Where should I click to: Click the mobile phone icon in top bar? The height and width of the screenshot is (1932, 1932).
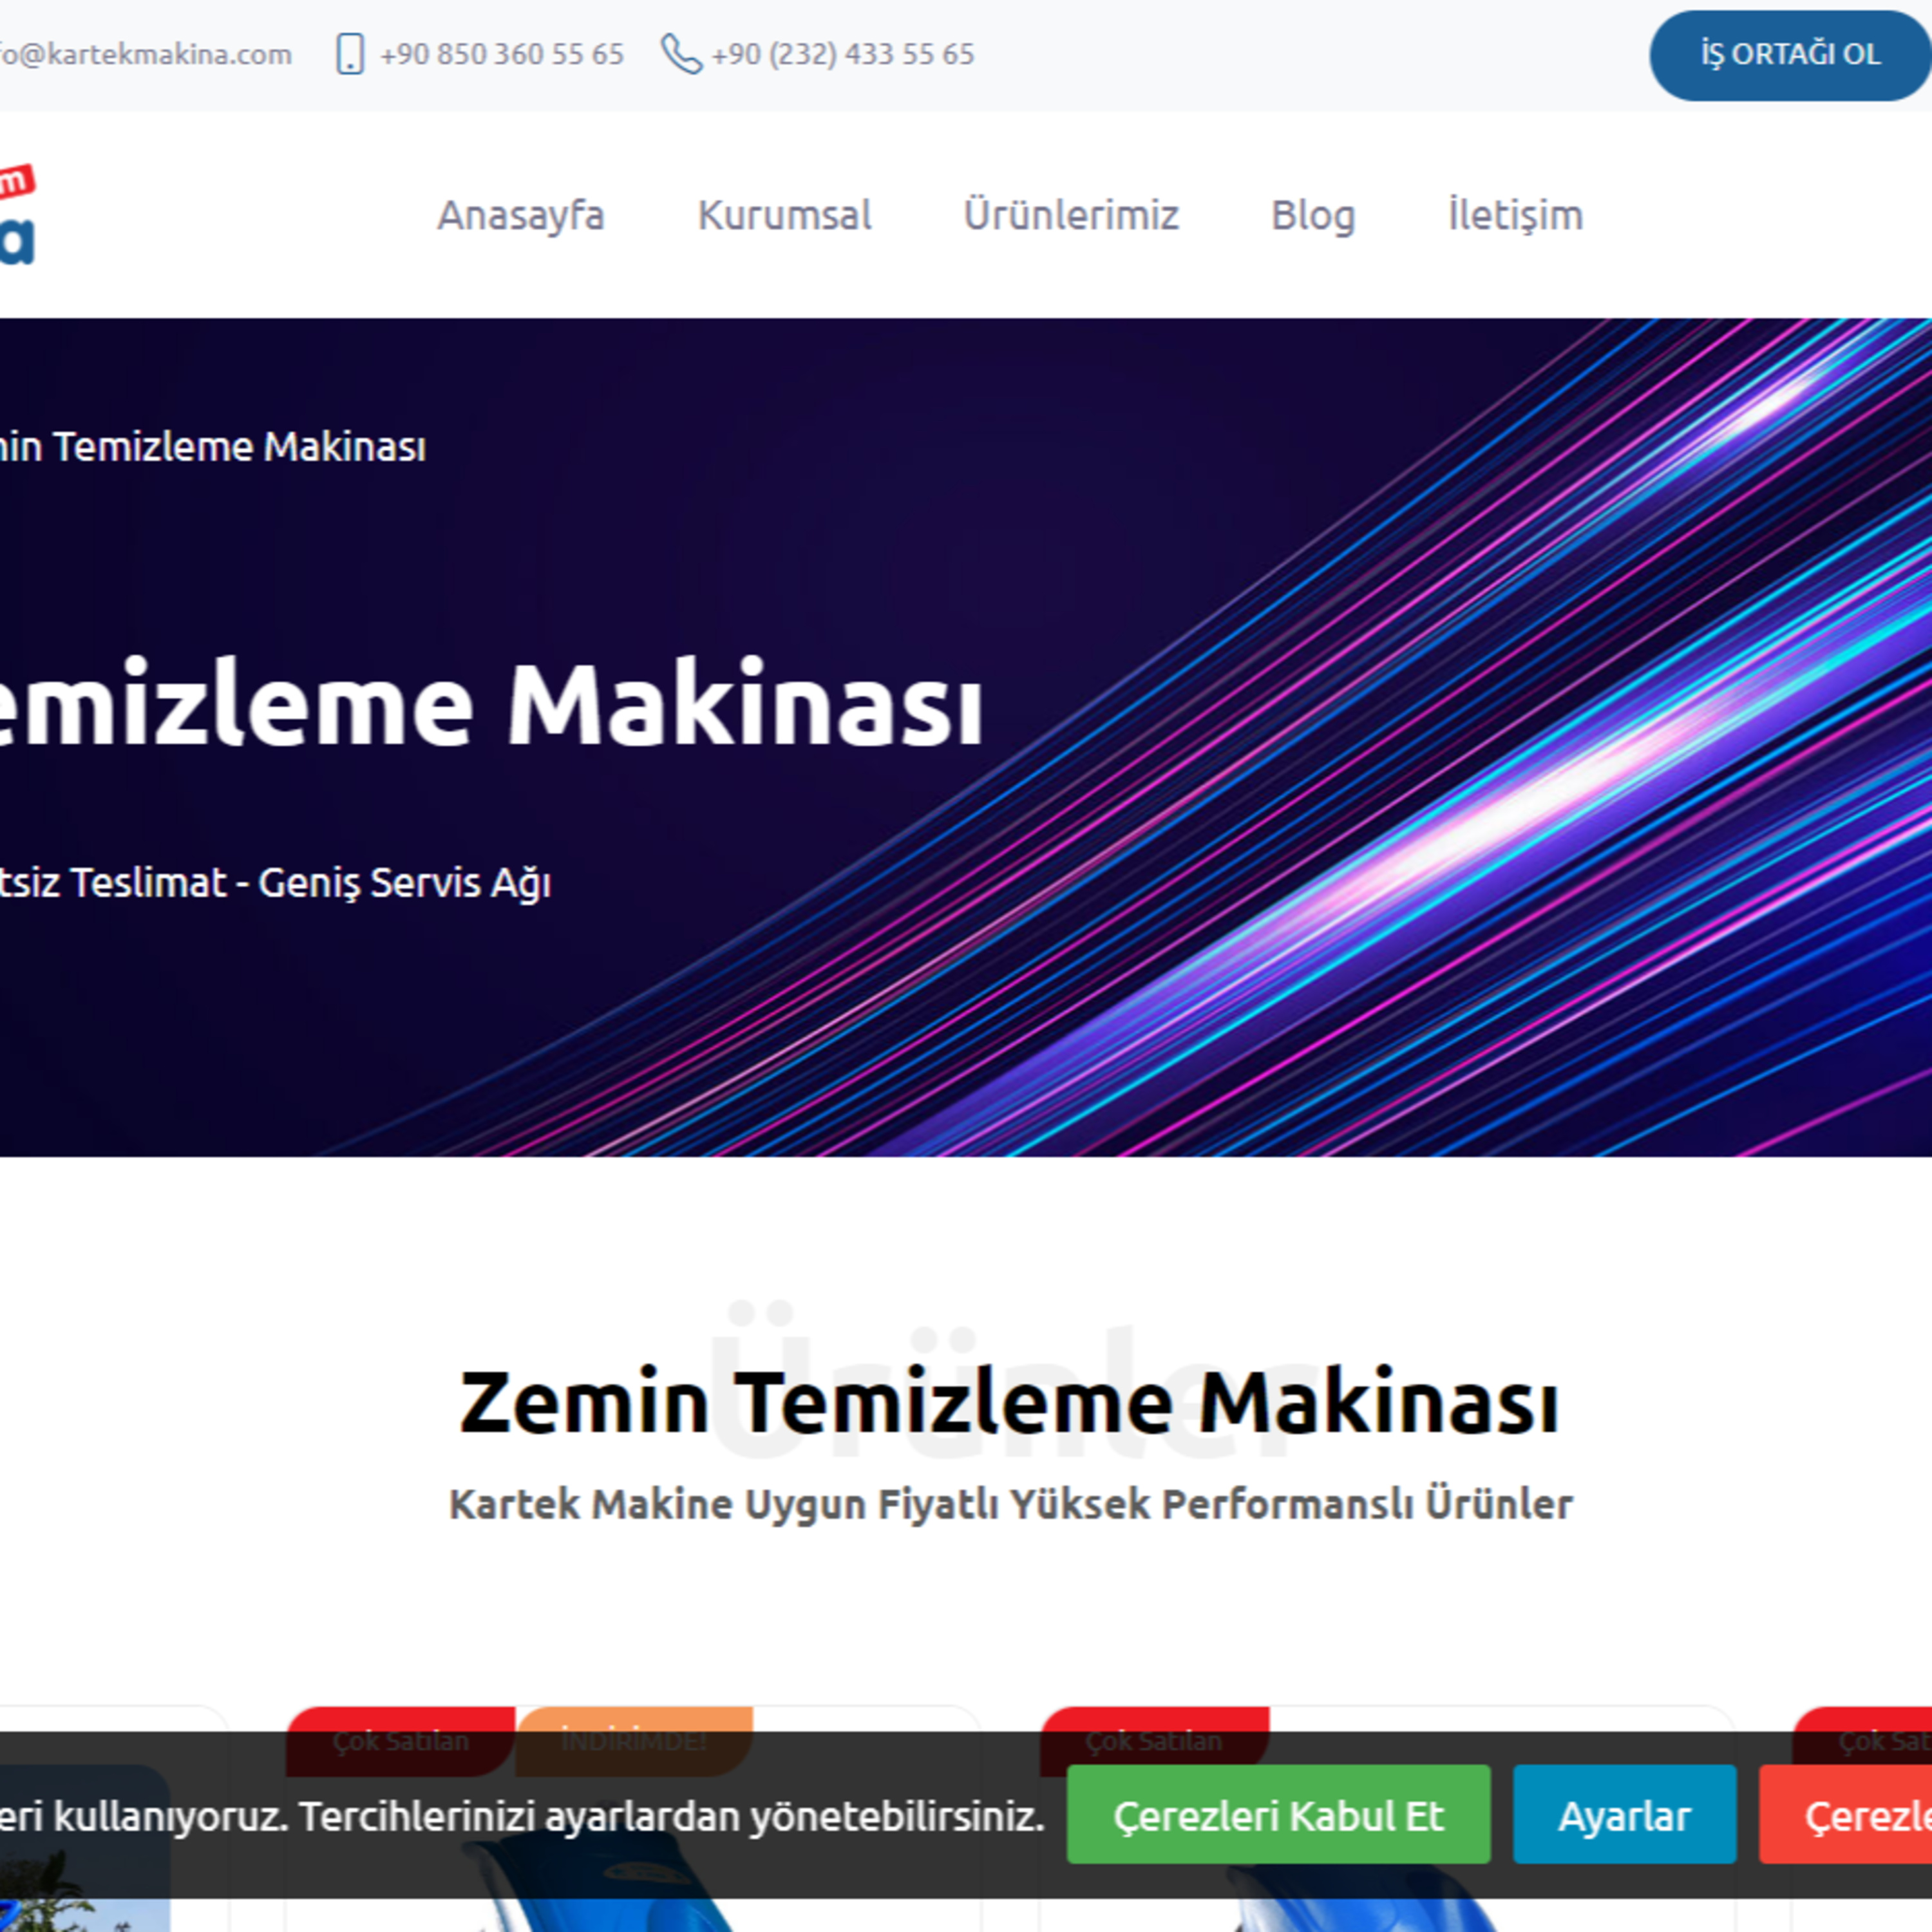coord(350,54)
